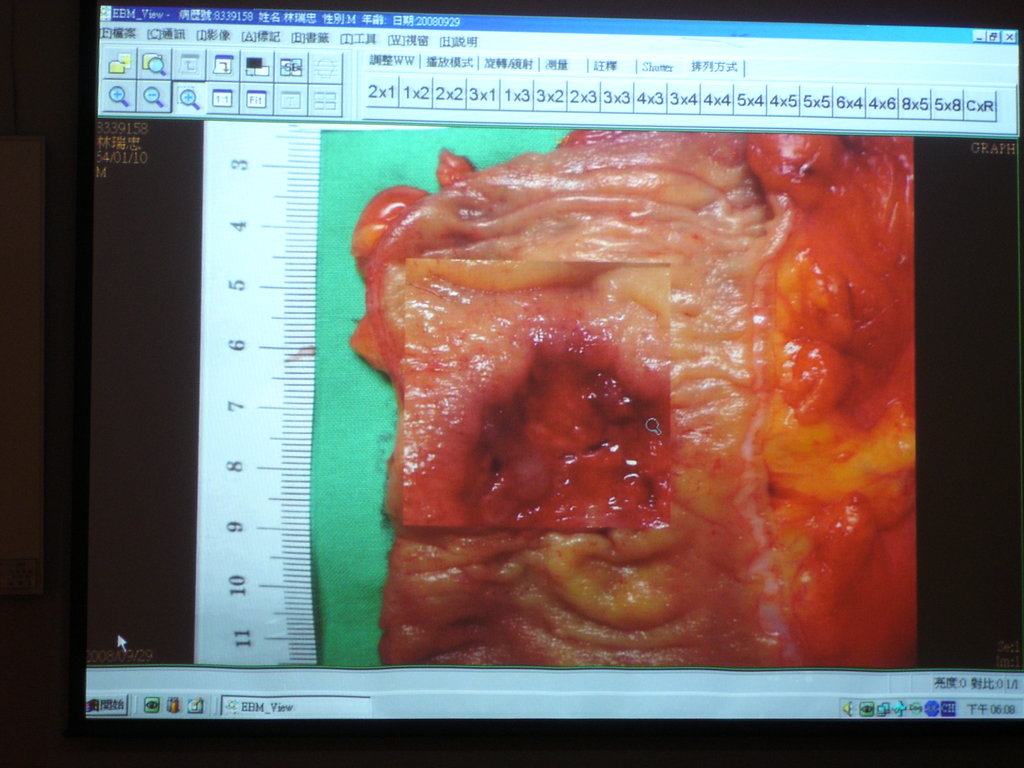Toggle the selected magnifier lens tool
Image resolution: width=1024 pixels, height=768 pixels.
pyautogui.click(x=188, y=98)
